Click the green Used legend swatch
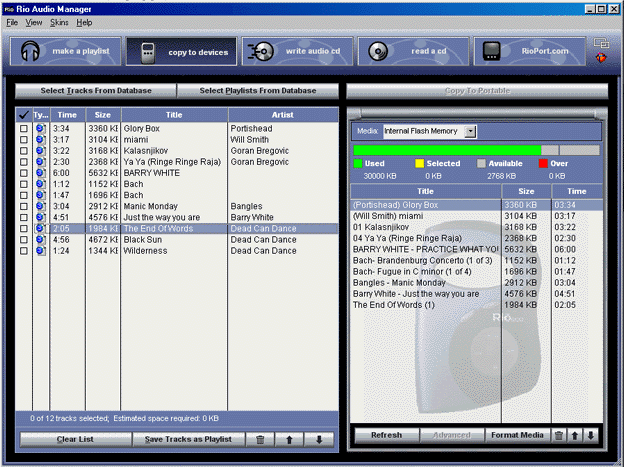Image resolution: width=624 pixels, height=467 pixels. coord(358,163)
